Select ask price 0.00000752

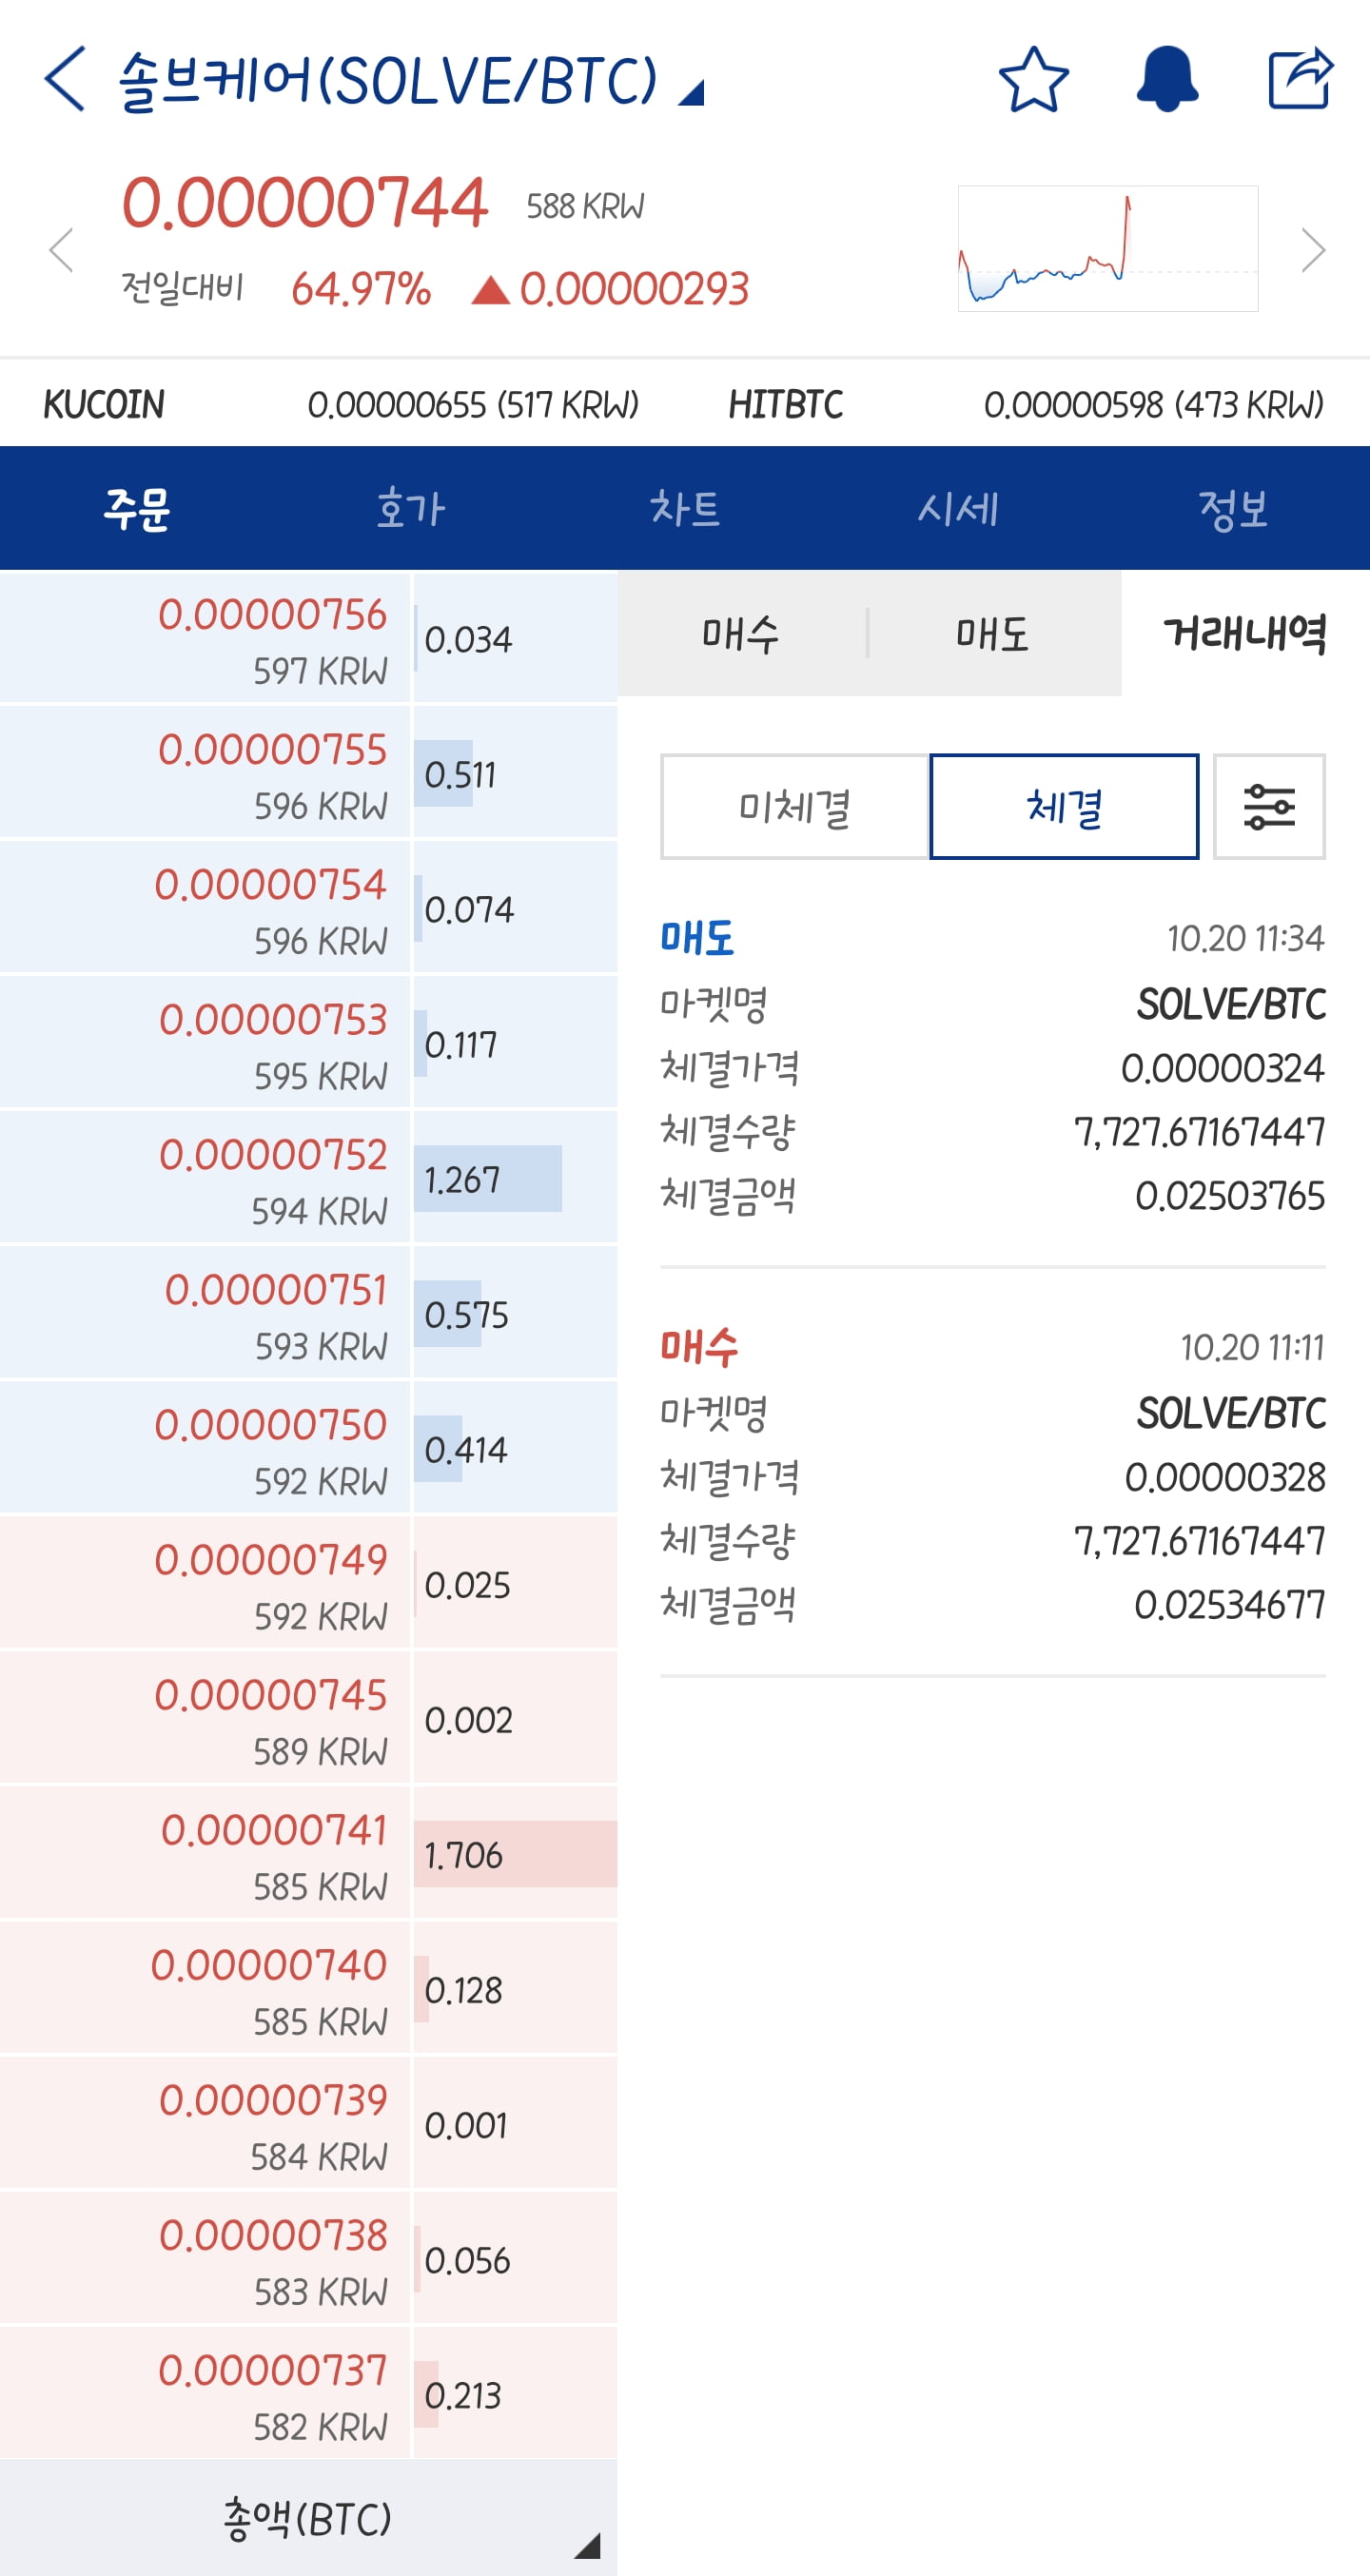click(205, 1177)
